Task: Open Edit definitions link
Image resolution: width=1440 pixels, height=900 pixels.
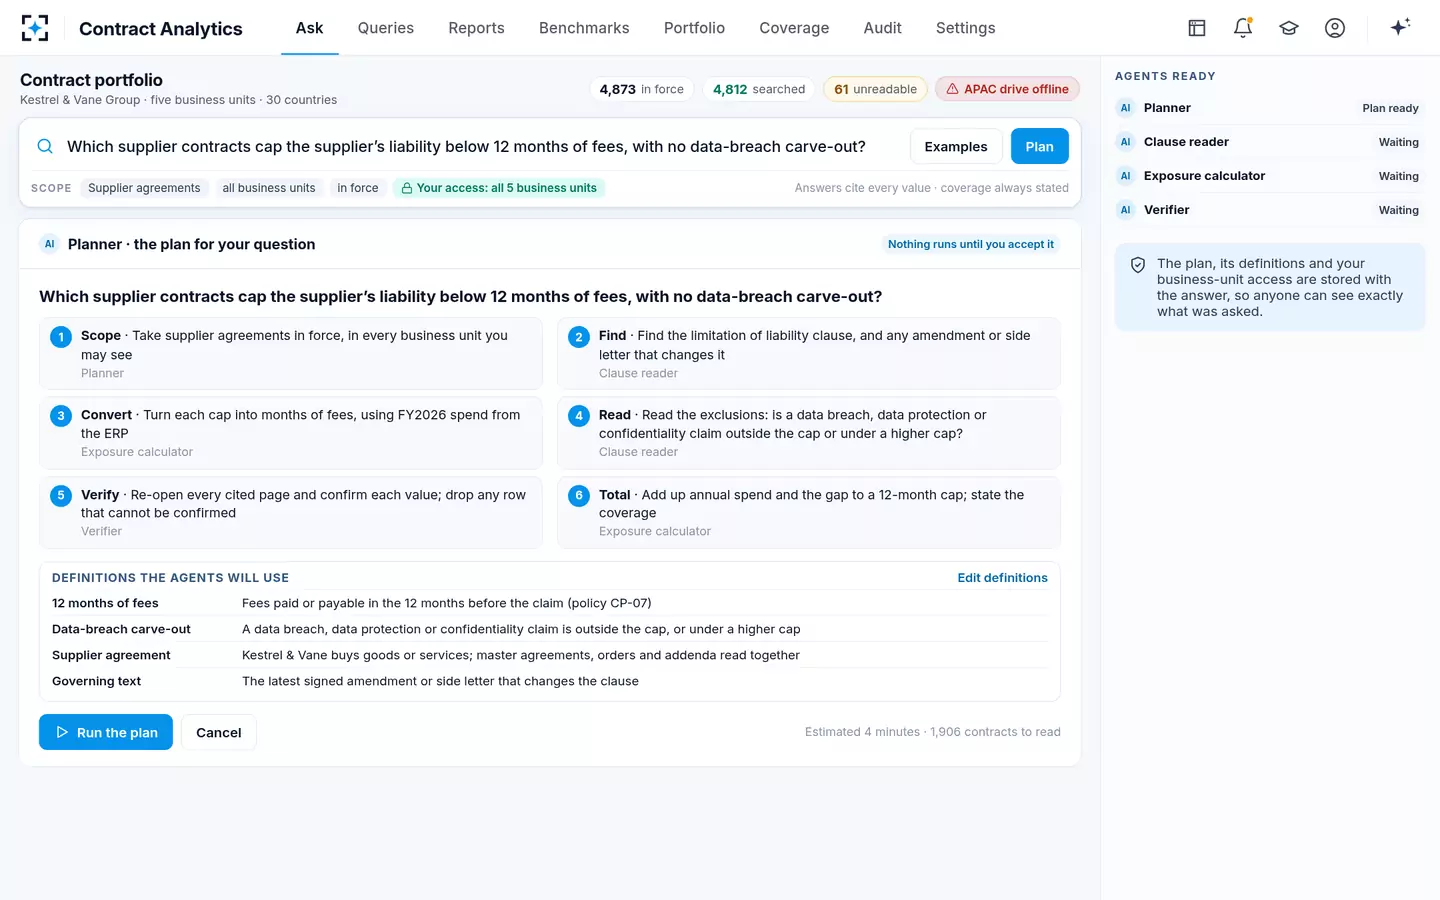Action: pyautogui.click(x=1002, y=578)
